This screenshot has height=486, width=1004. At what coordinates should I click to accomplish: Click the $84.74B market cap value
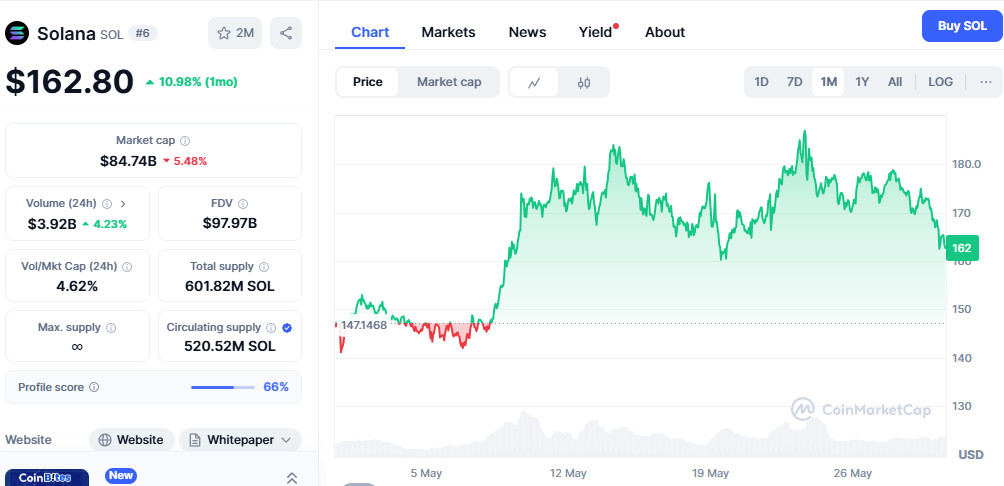[128, 161]
